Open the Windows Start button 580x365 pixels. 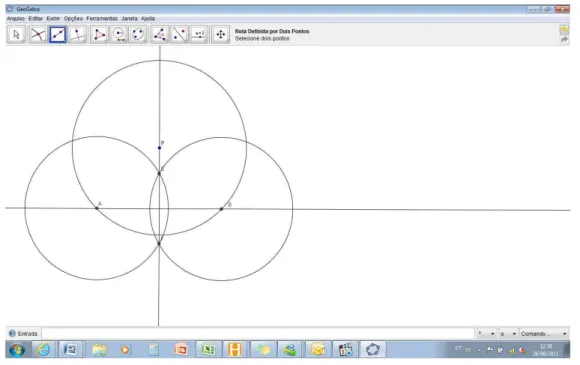pyautogui.click(x=17, y=349)
